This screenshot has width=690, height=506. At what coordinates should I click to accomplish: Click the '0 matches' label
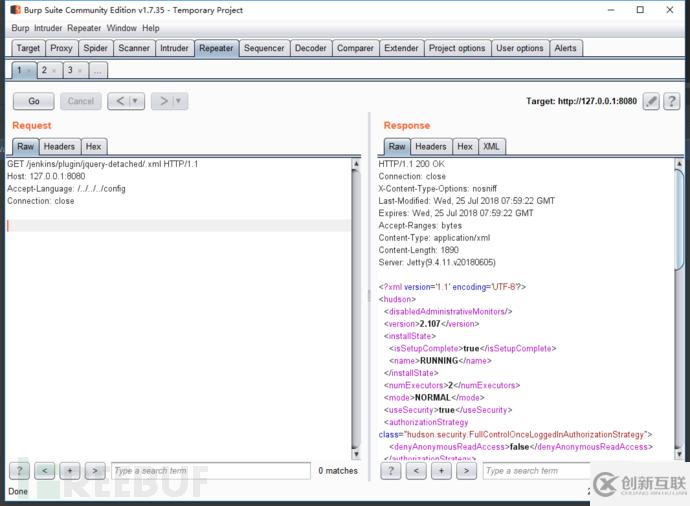tap(338, 471)
